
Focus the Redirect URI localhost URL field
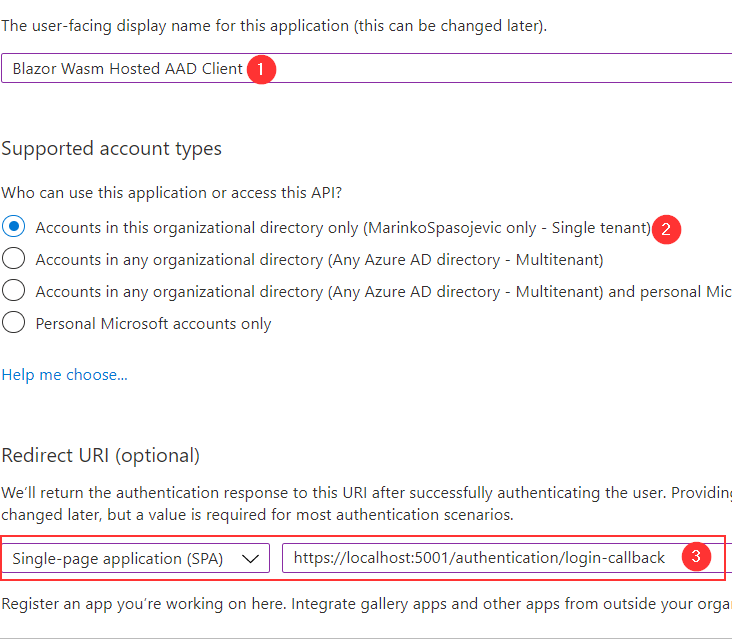(x=480, y=558)
